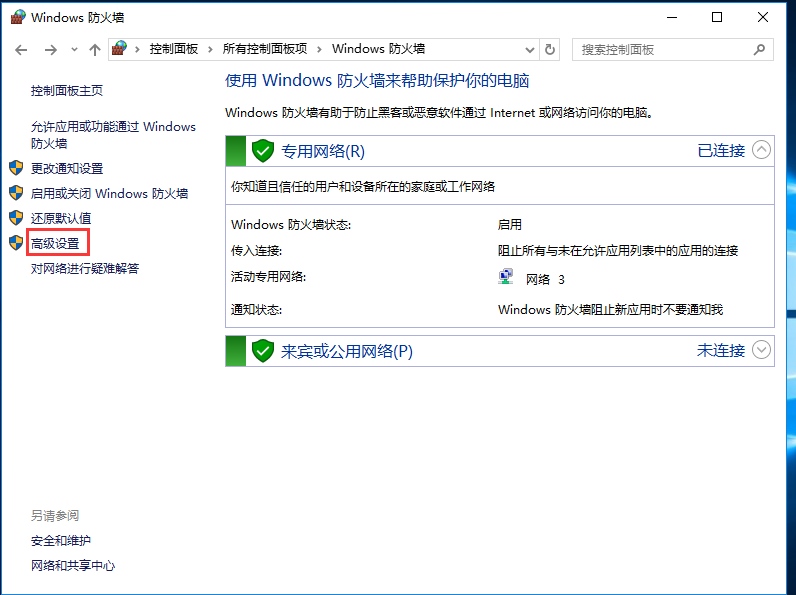
Task: Click the 来宾或公用网络(P) section heading
Action: 347,351
